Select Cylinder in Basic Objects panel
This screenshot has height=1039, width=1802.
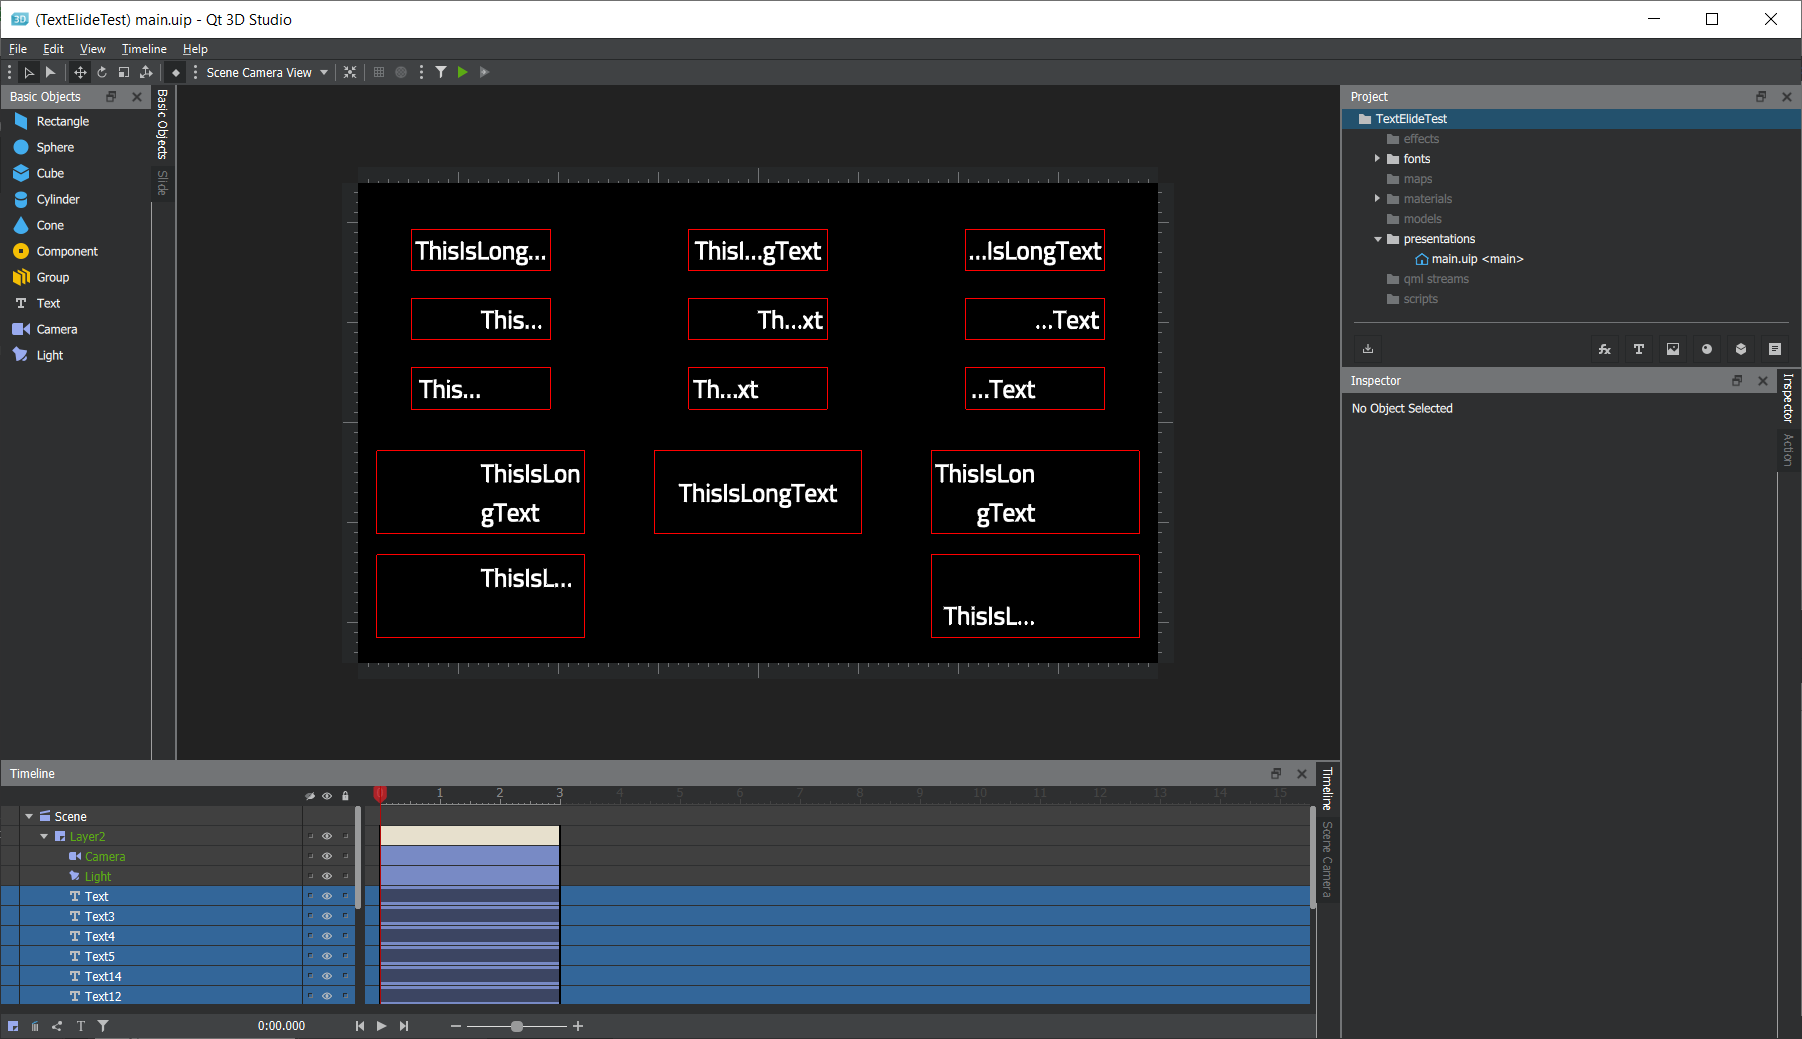click(58, 200)
